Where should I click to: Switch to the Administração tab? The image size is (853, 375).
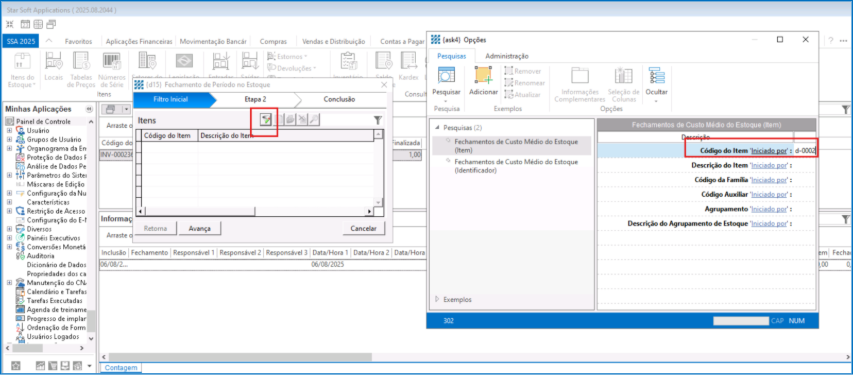[x=506, y=56]
